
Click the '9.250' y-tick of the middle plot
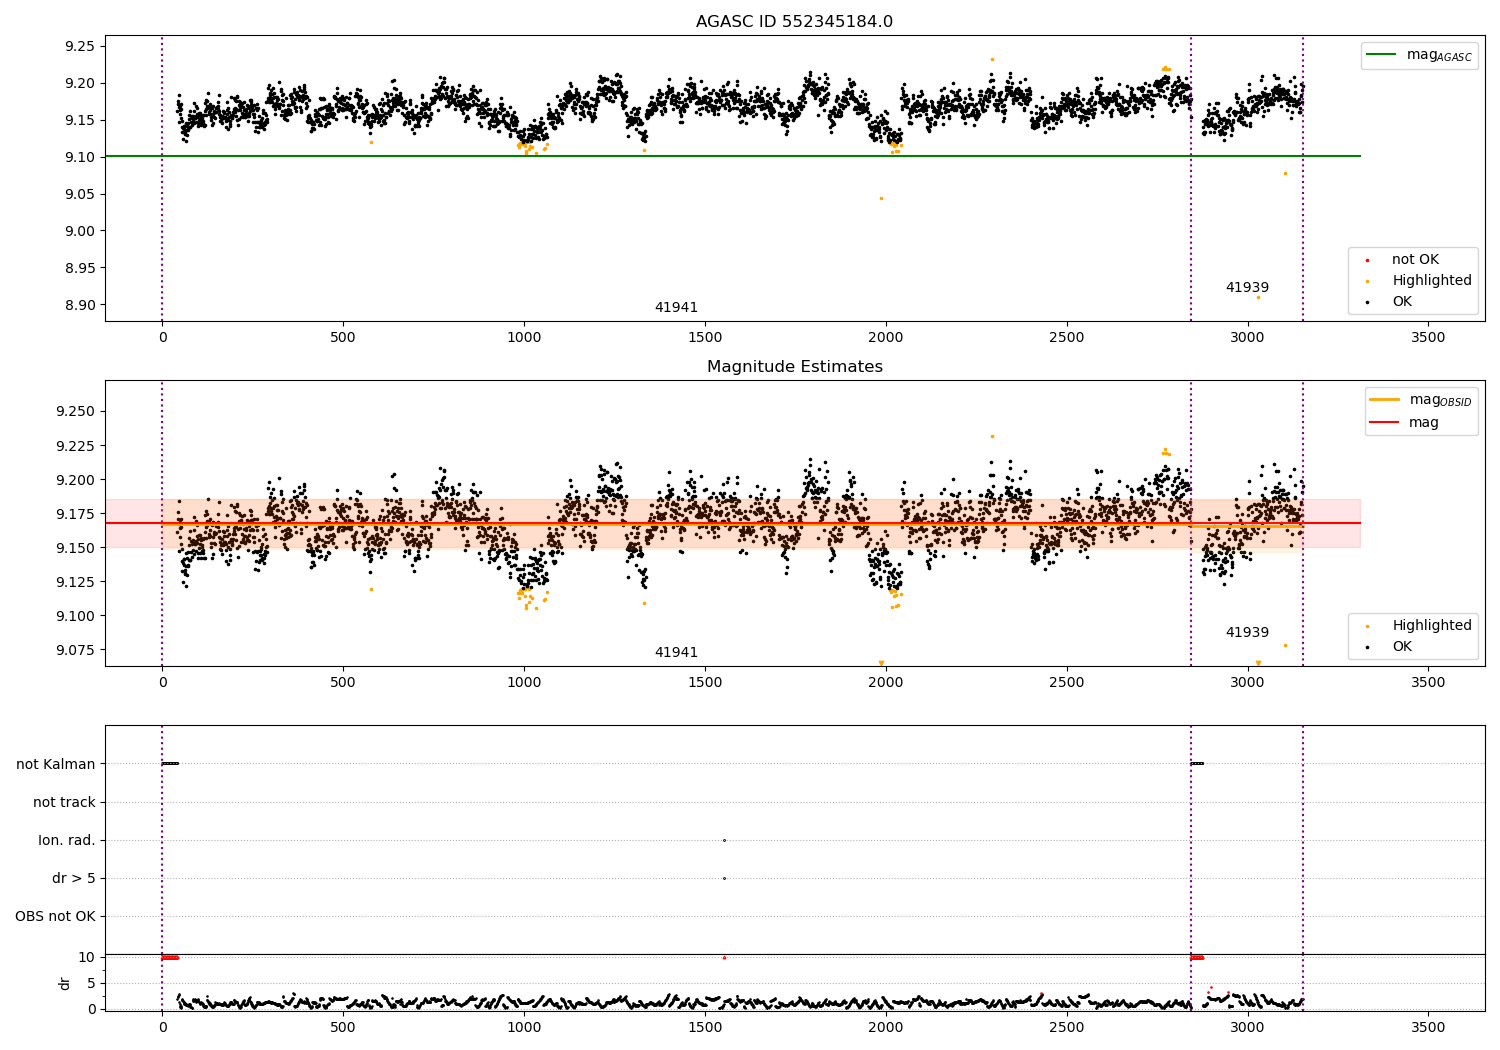[x=75, y=412]
